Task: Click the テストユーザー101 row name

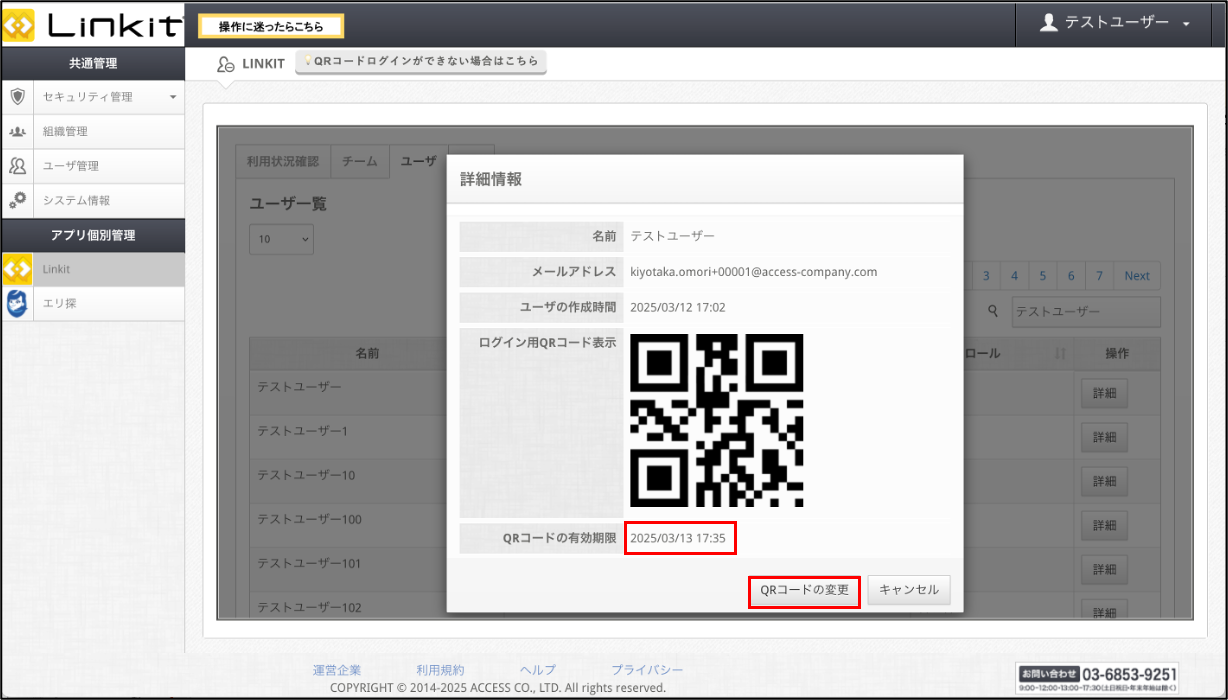Action: pos(310,563)
